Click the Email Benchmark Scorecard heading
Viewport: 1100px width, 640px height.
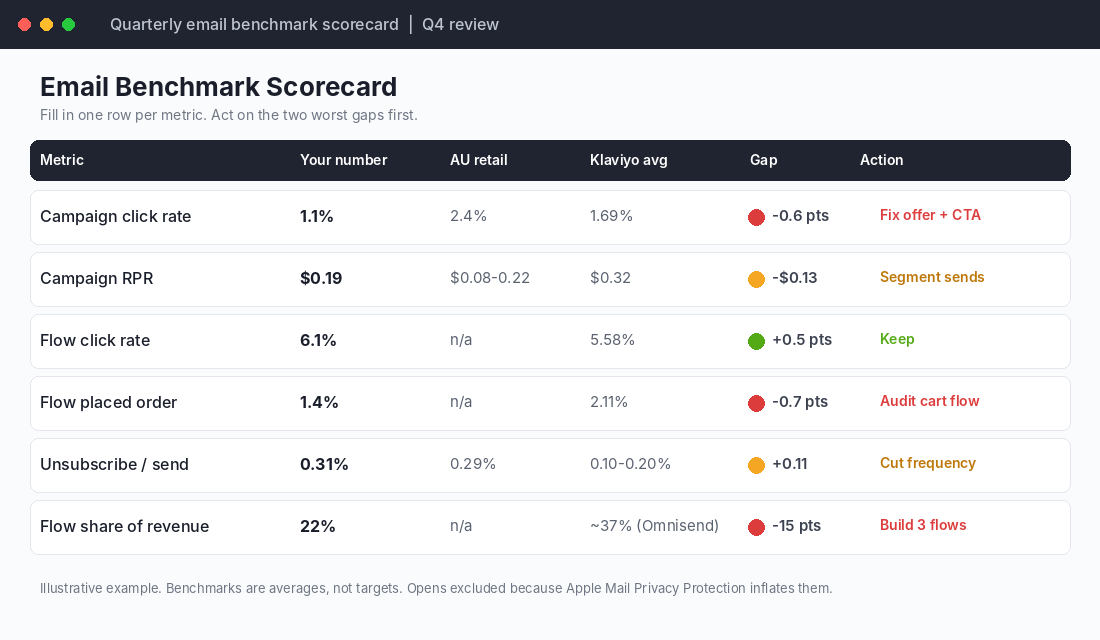[x=218, y=87]
